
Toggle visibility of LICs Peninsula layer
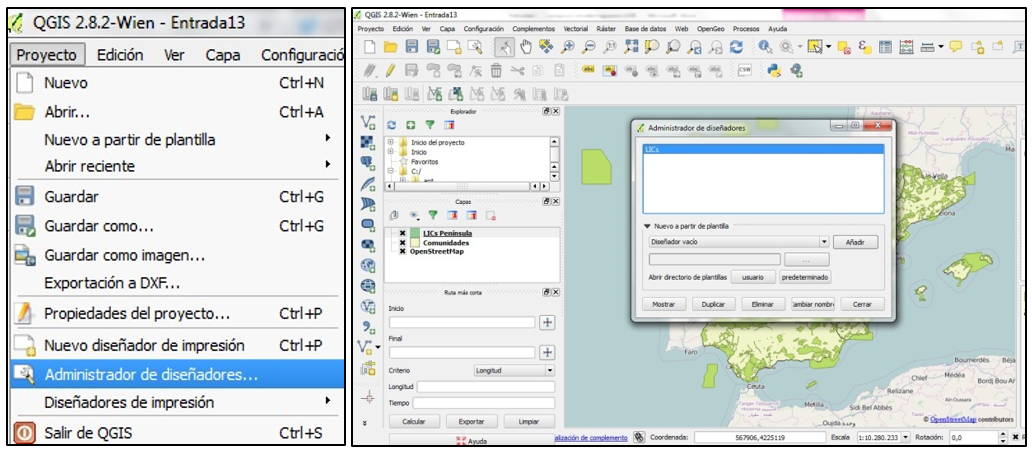(402, 233)
